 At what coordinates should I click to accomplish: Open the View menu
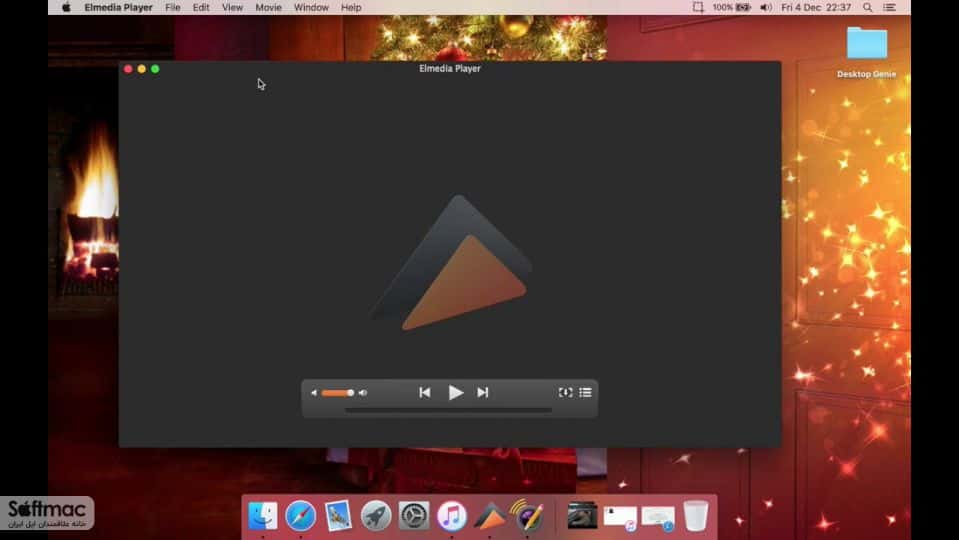(232, 7)
